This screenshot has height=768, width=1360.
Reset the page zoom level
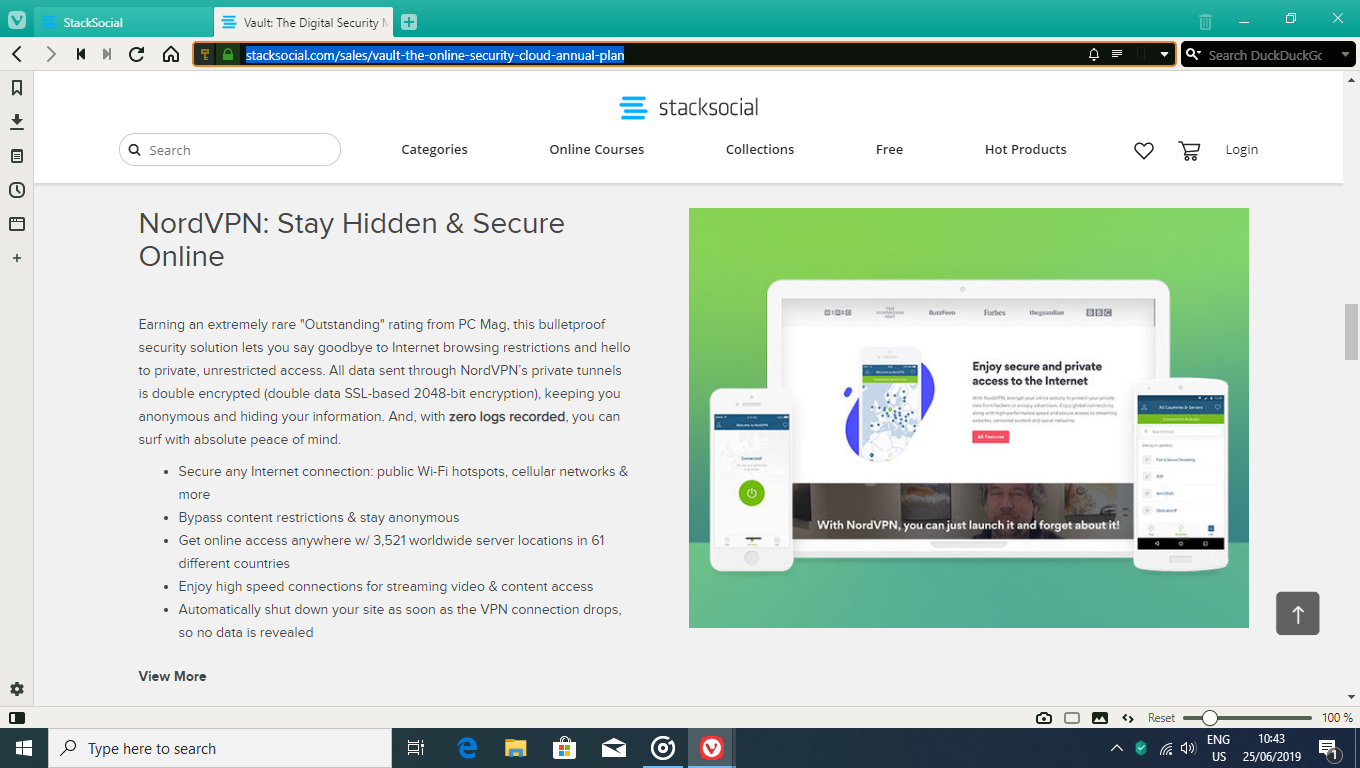tap(1161, 718)
